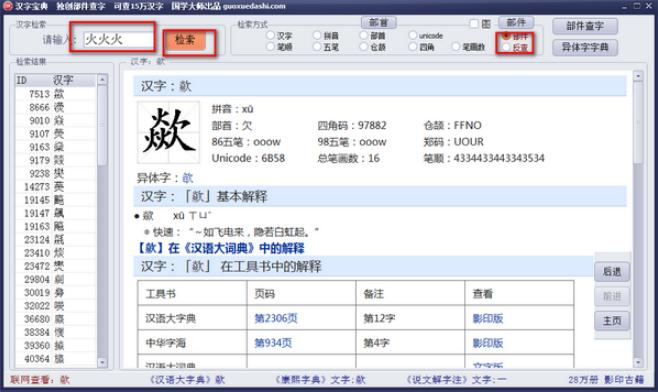Viewport: 658px width, 392px height.
Task: Open the 异体字 variant character link
Action: [x=187, y=178]
